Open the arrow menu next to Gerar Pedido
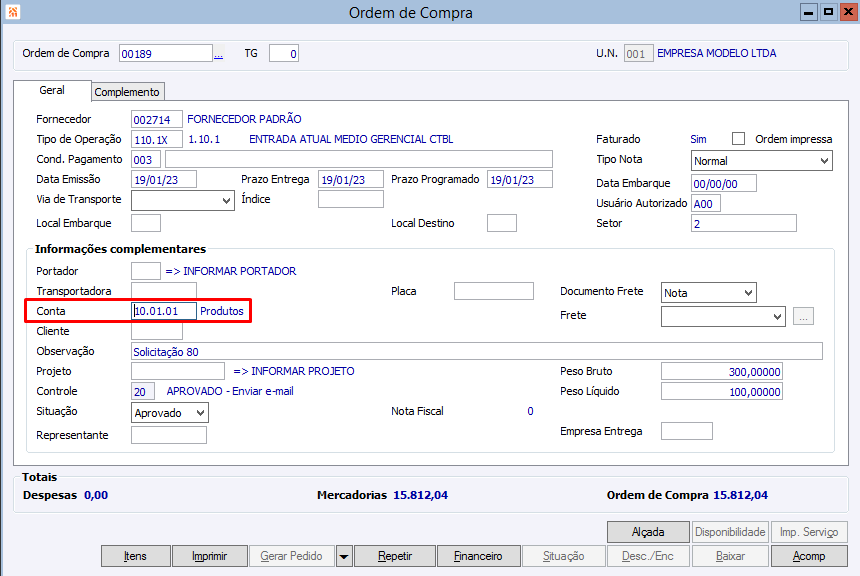Screen dimensions: 860x576 click(344, 556)
